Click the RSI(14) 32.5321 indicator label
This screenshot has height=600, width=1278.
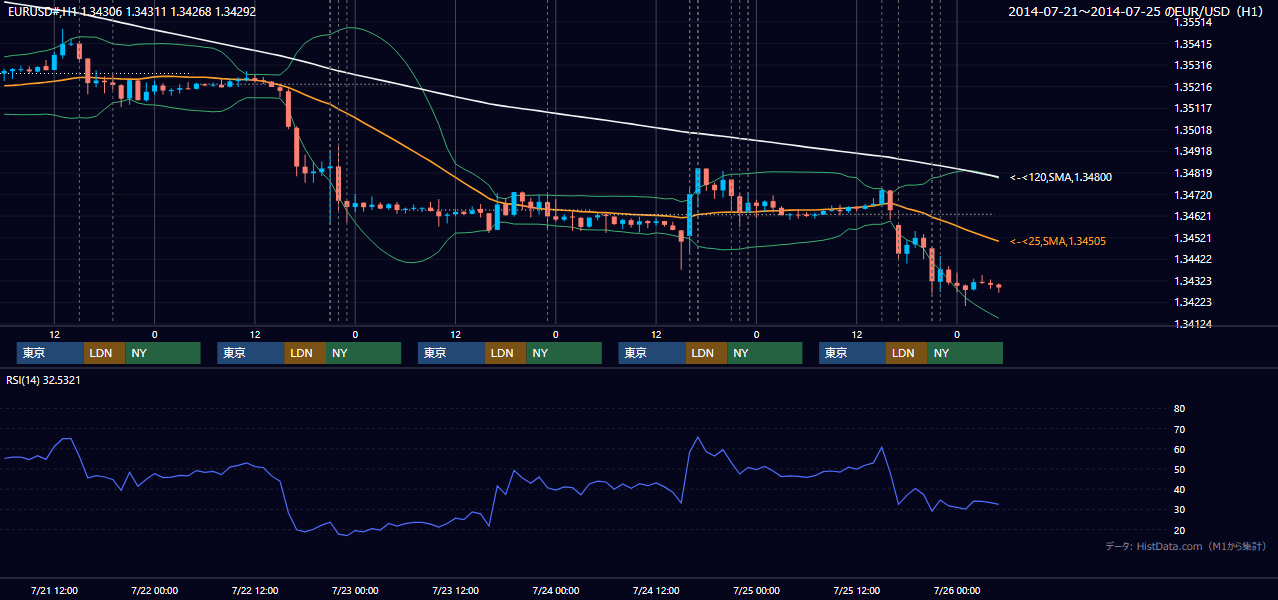click(x=43, y=380)
